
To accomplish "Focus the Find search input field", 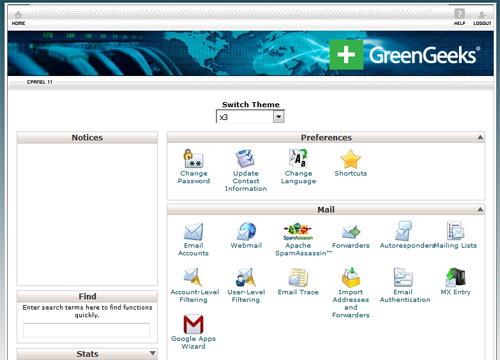I will 86,330.
